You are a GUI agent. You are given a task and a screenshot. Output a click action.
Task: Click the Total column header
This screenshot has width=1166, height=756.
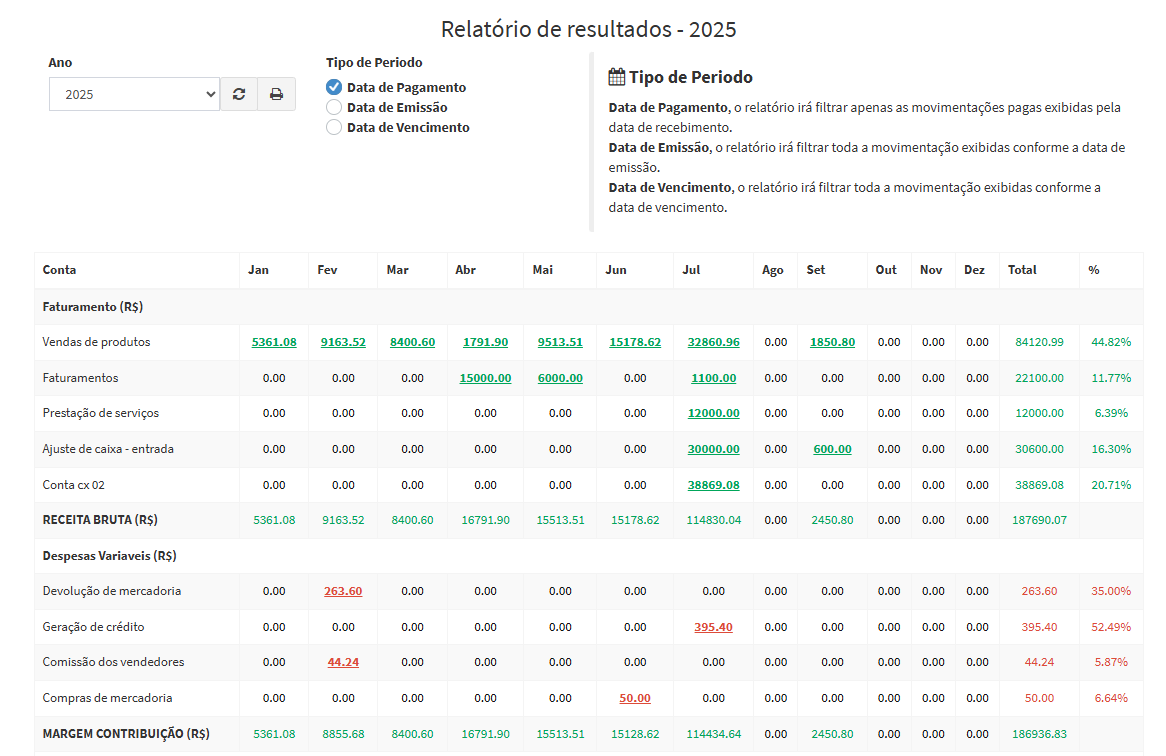(x=1022, y=270)
